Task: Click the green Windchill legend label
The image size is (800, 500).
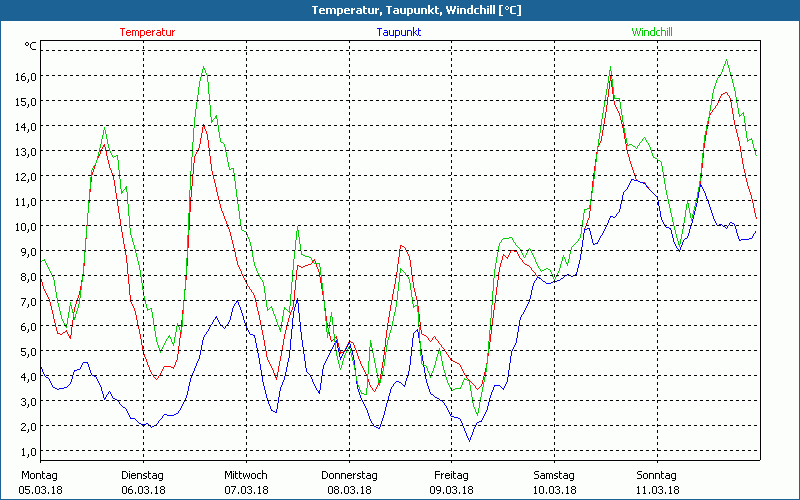Action: pyautogui.click(x=652, y=32)
